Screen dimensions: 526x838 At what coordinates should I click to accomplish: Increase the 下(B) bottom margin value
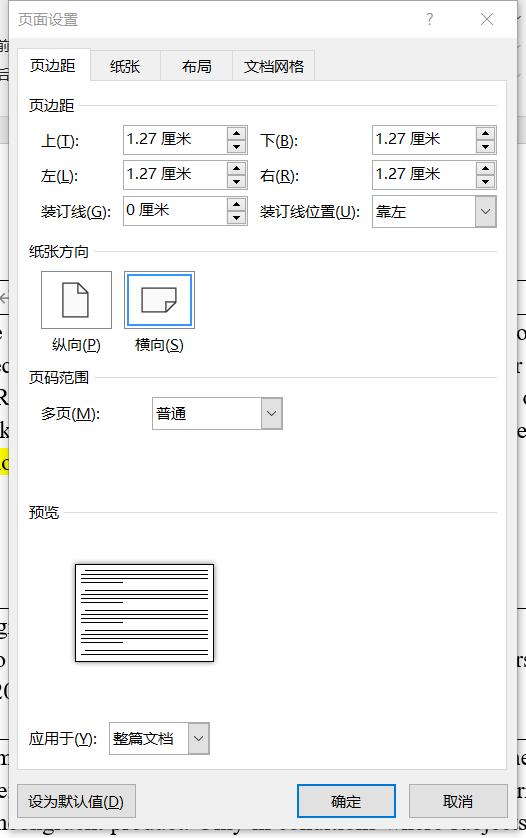[x=485, y=133]
